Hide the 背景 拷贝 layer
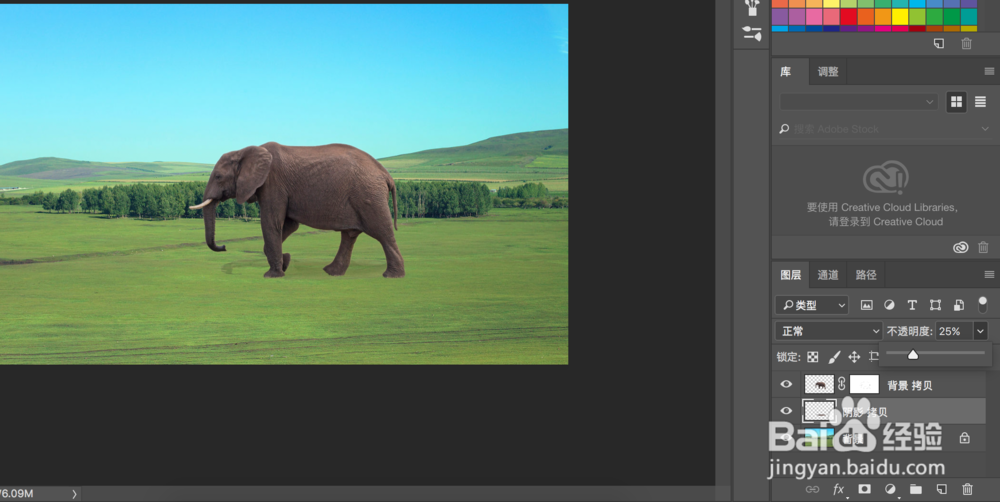 [x=786, y=384]
